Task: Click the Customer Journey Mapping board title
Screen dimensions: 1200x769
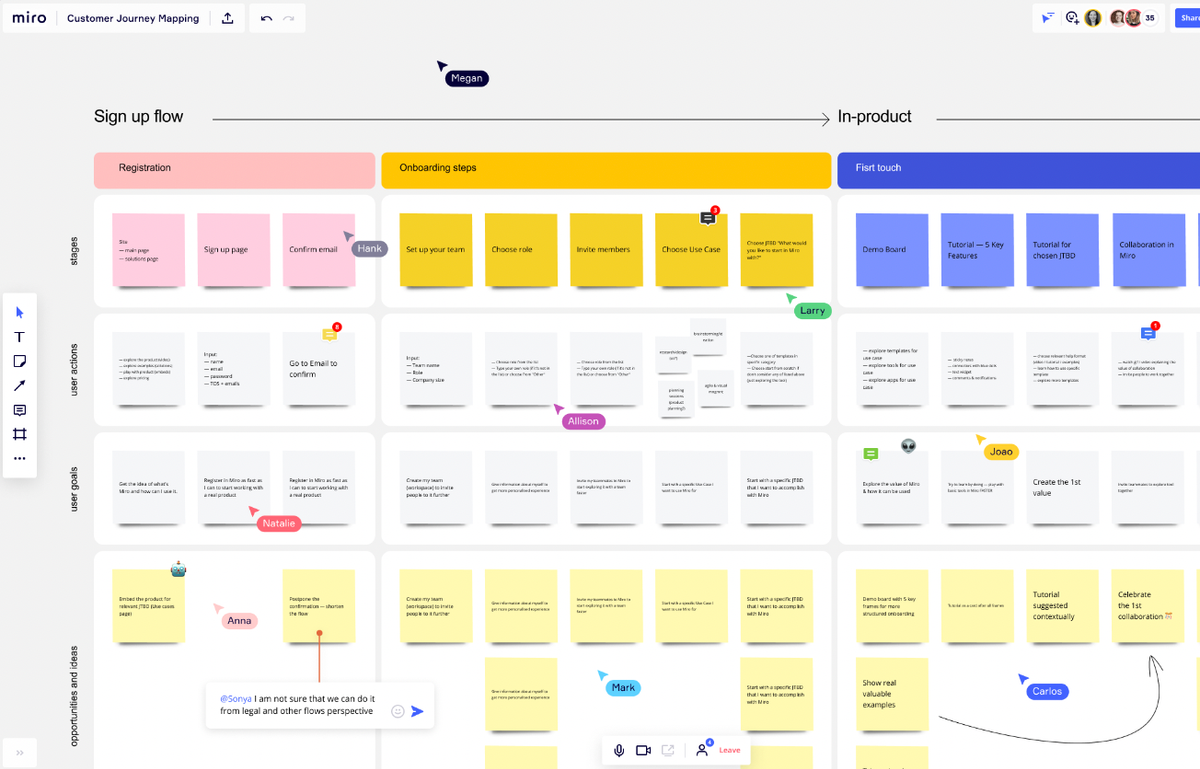Action: coord(133,18)
